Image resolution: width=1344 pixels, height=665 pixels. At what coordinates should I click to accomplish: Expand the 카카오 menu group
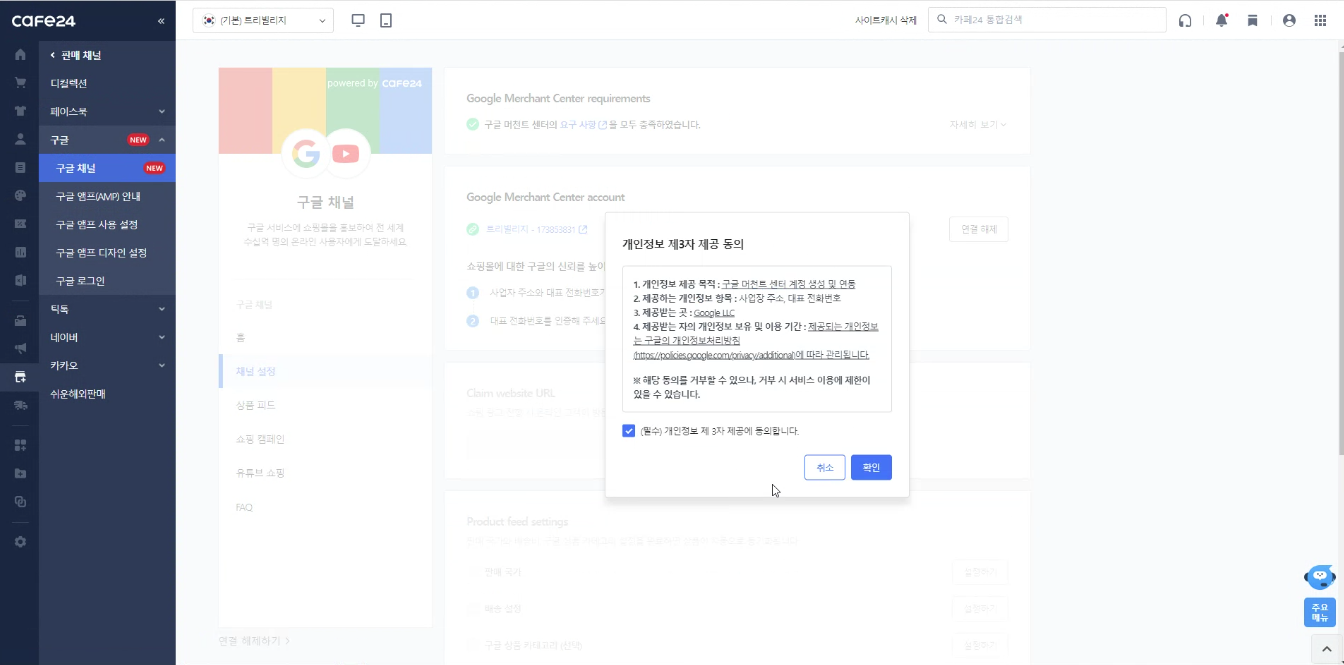[x=107, y=365]
